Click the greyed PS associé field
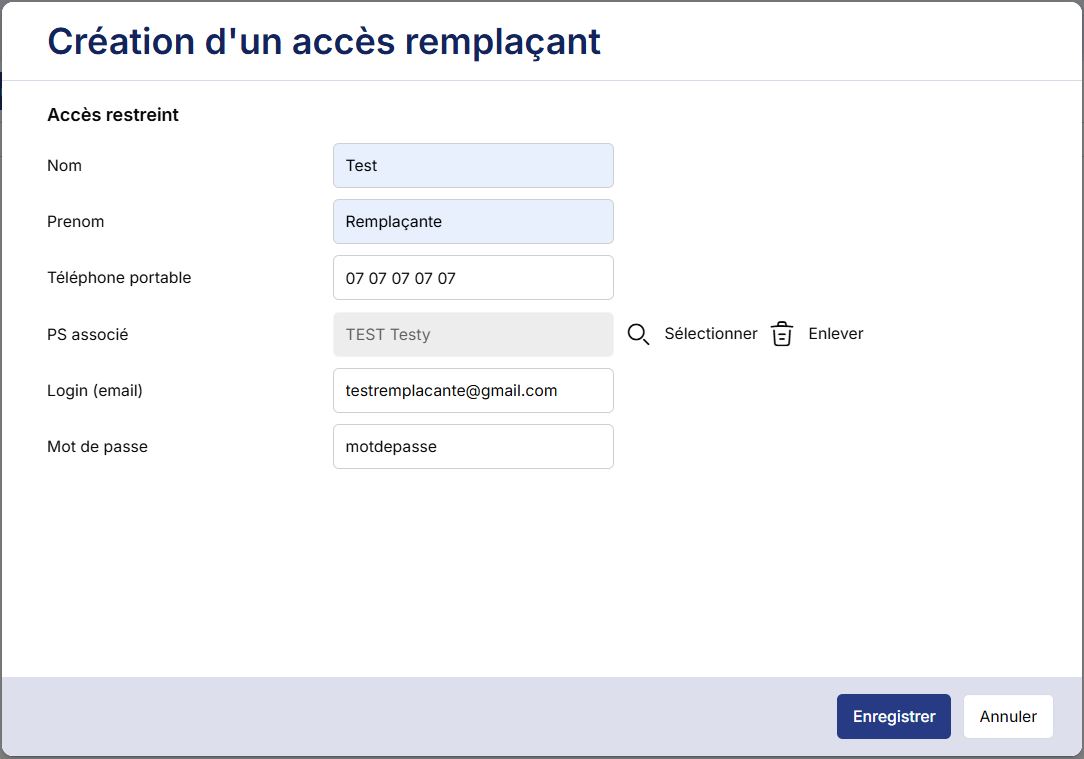This screenshot has height=759, width=1084. (473, 334)
